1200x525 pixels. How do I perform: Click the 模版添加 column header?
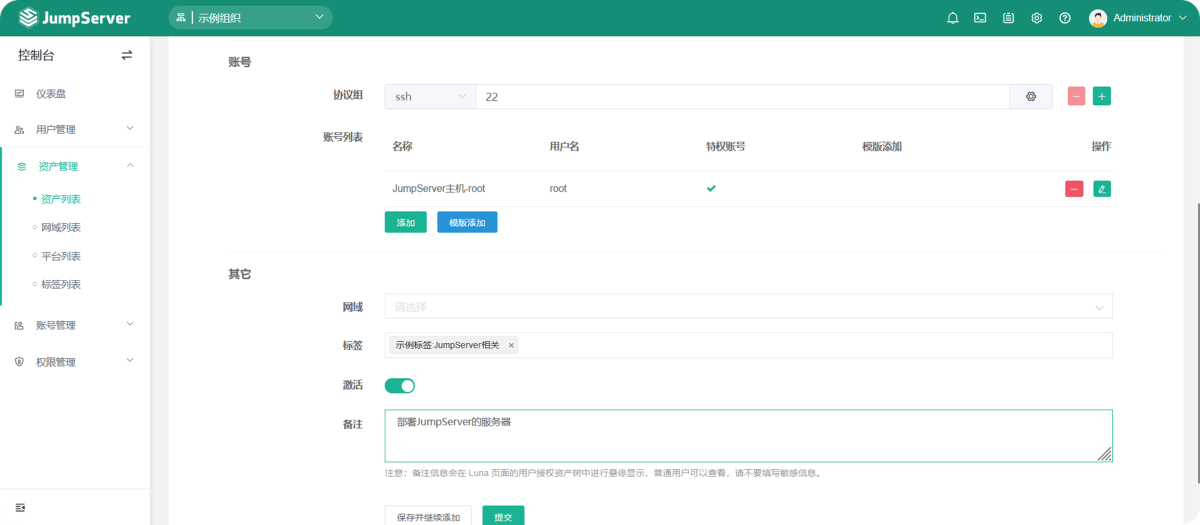882,146
